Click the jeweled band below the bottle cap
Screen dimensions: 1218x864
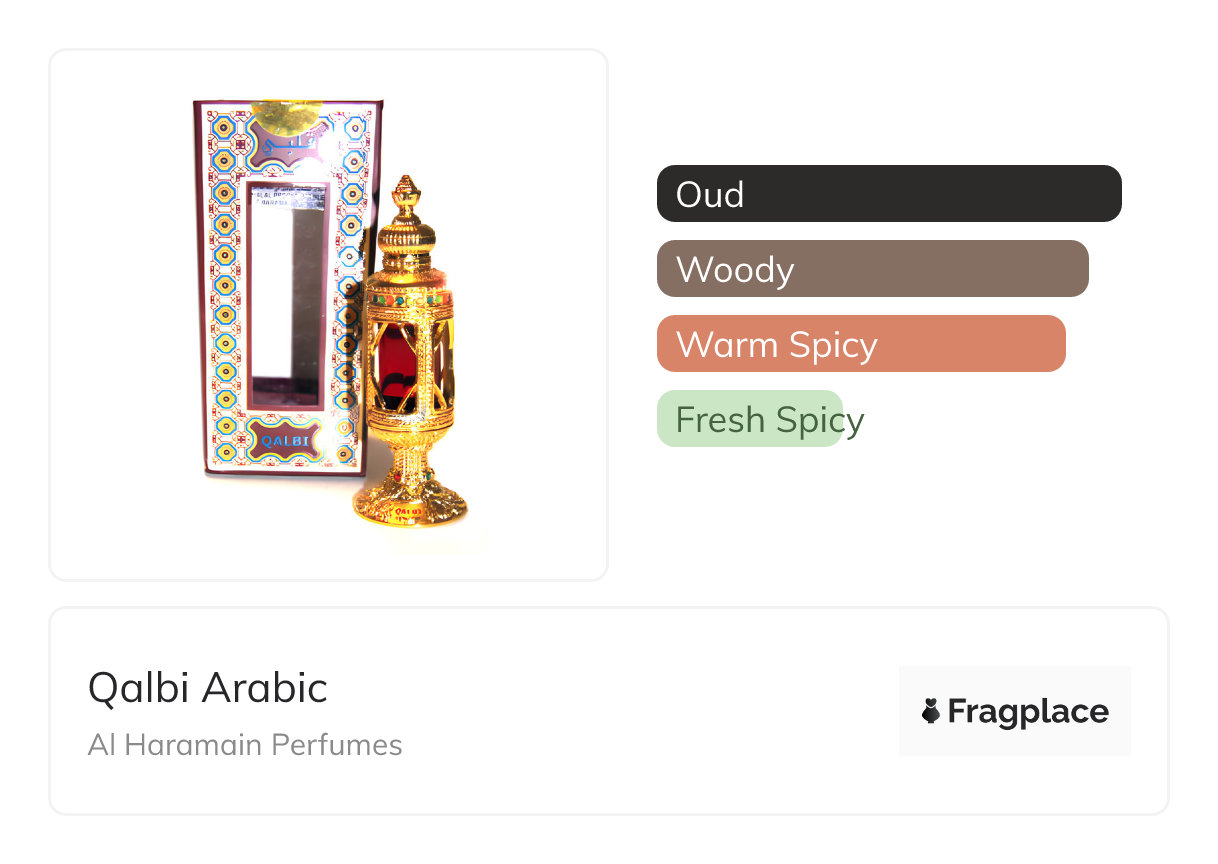(407, 297)
